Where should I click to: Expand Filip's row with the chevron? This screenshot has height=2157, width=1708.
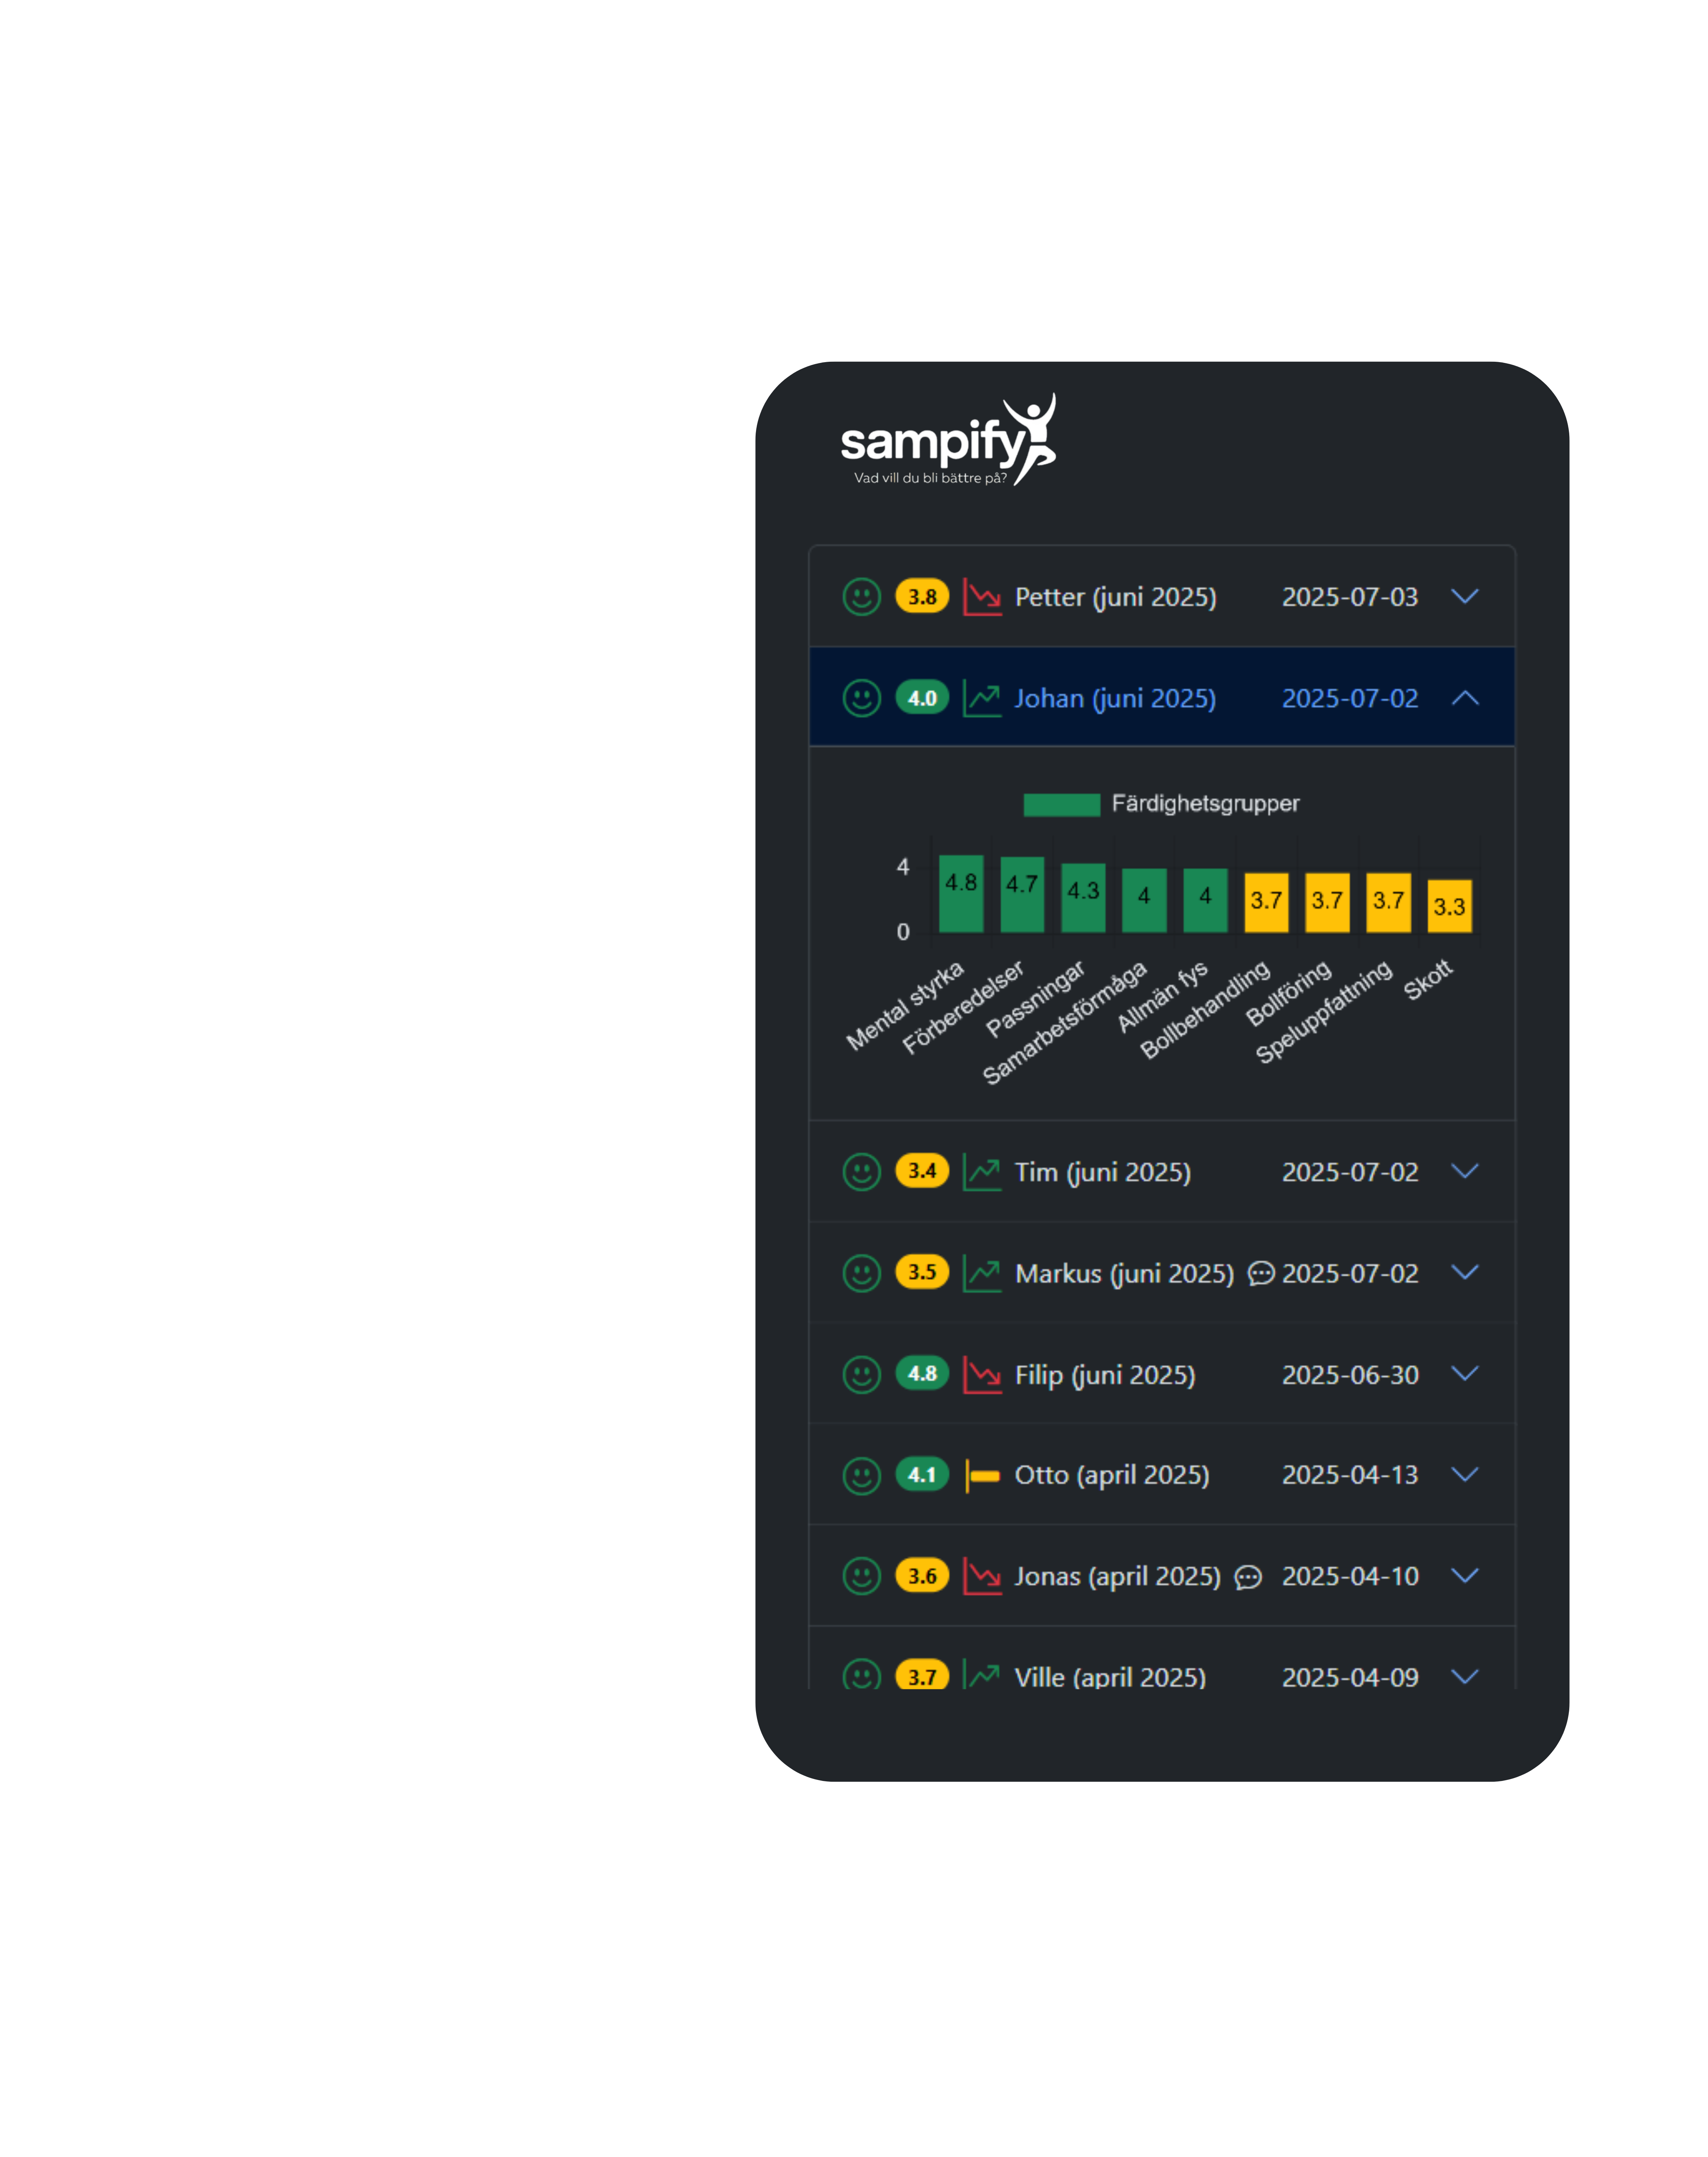[1465, 1374]
